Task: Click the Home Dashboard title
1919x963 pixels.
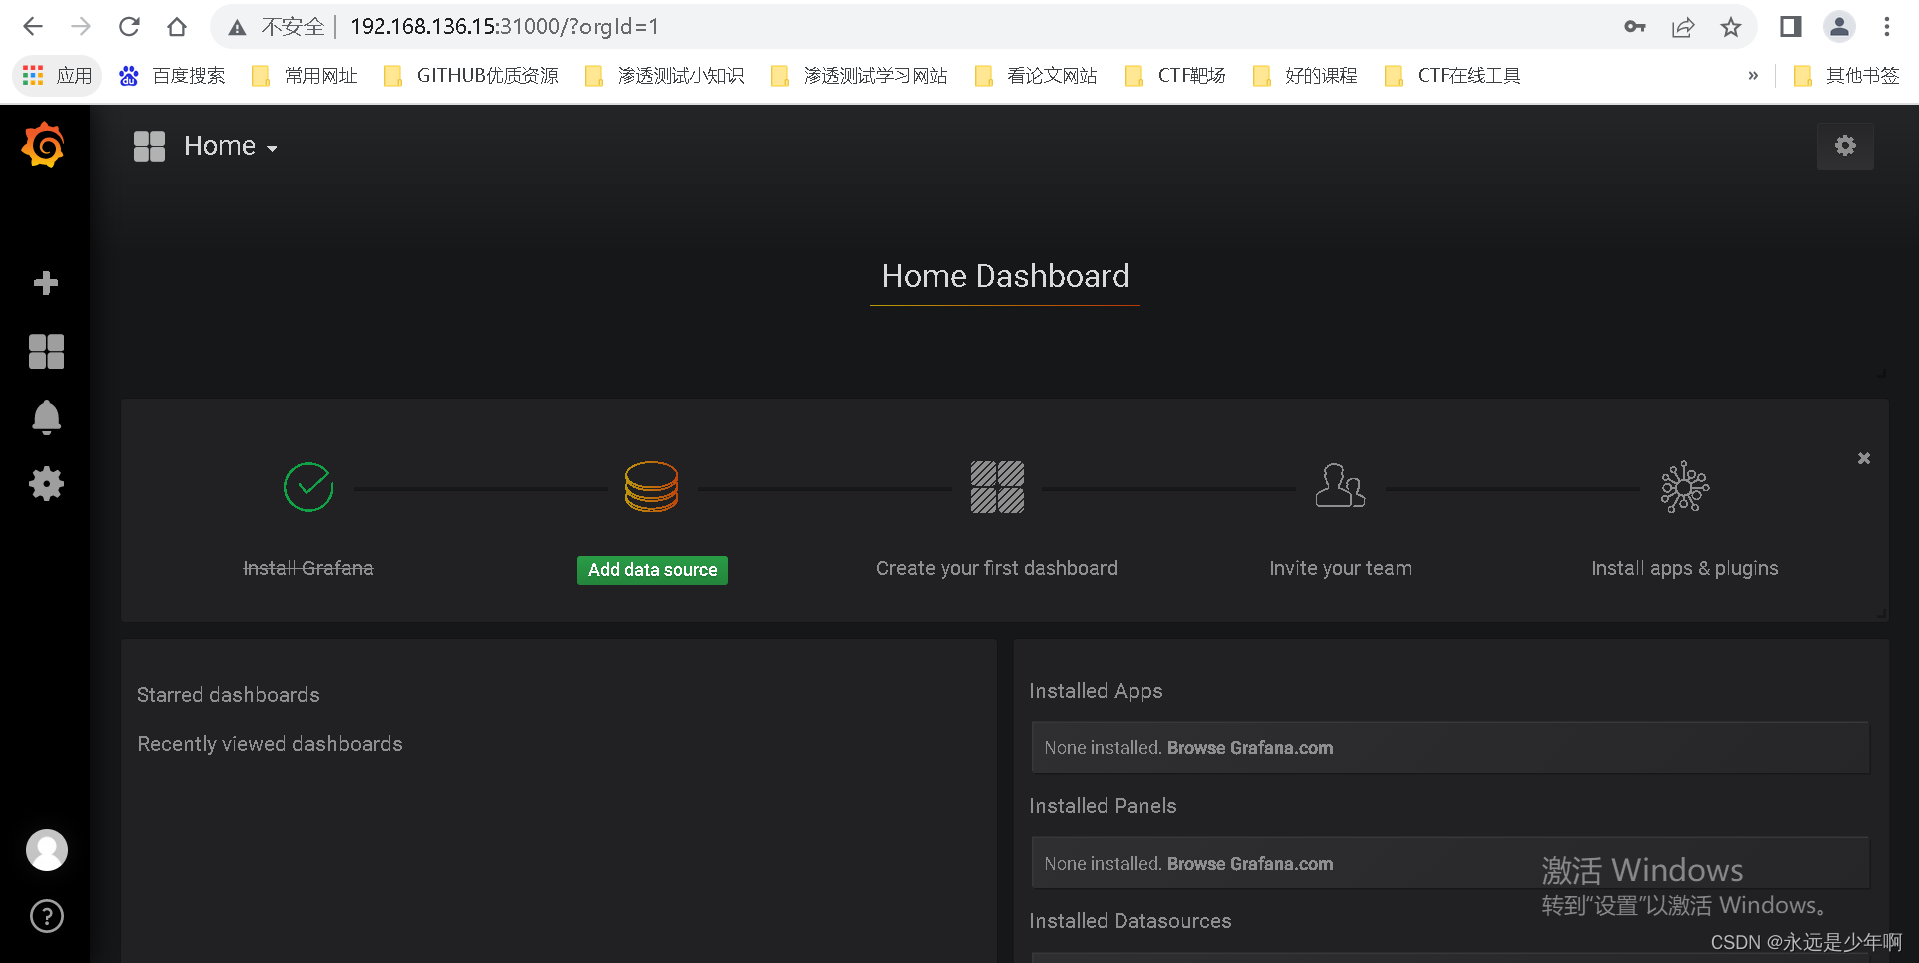Action: (x=1005, y=276)
